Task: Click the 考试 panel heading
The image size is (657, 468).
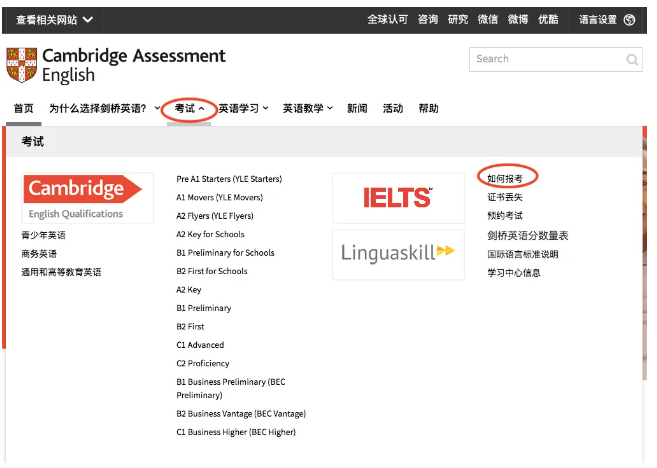Action: click(x=33, y=142)
